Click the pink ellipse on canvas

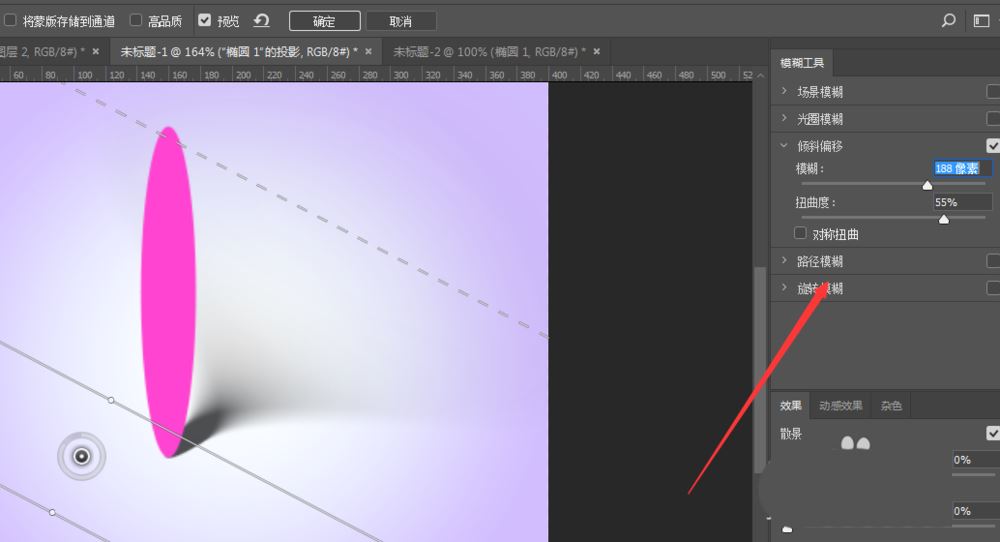[x=168, y=292]
